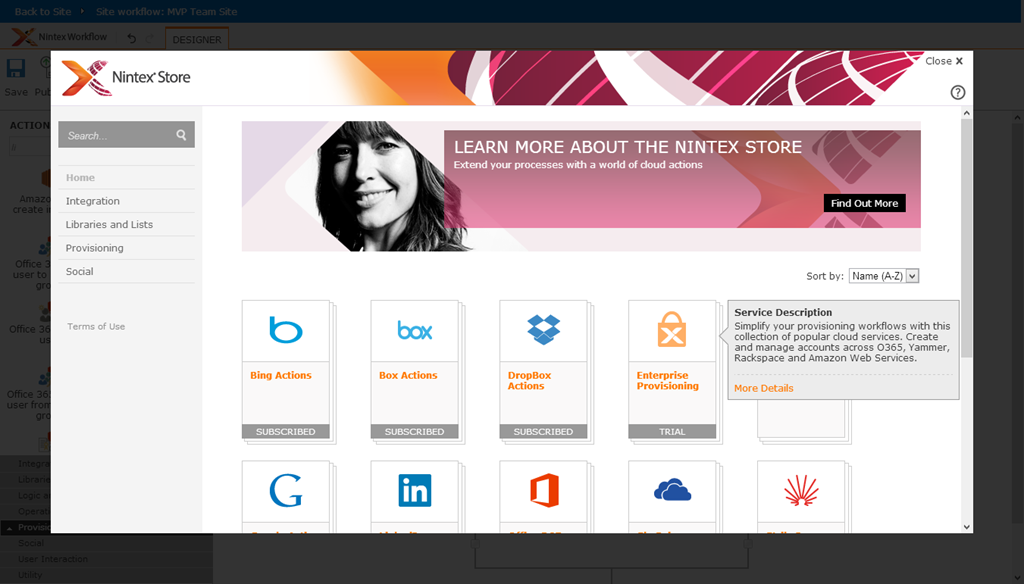Viewport: 1024px width, 584px height.
Task: Select the Enterprise Provisioning bag icon
Action: 672,330
